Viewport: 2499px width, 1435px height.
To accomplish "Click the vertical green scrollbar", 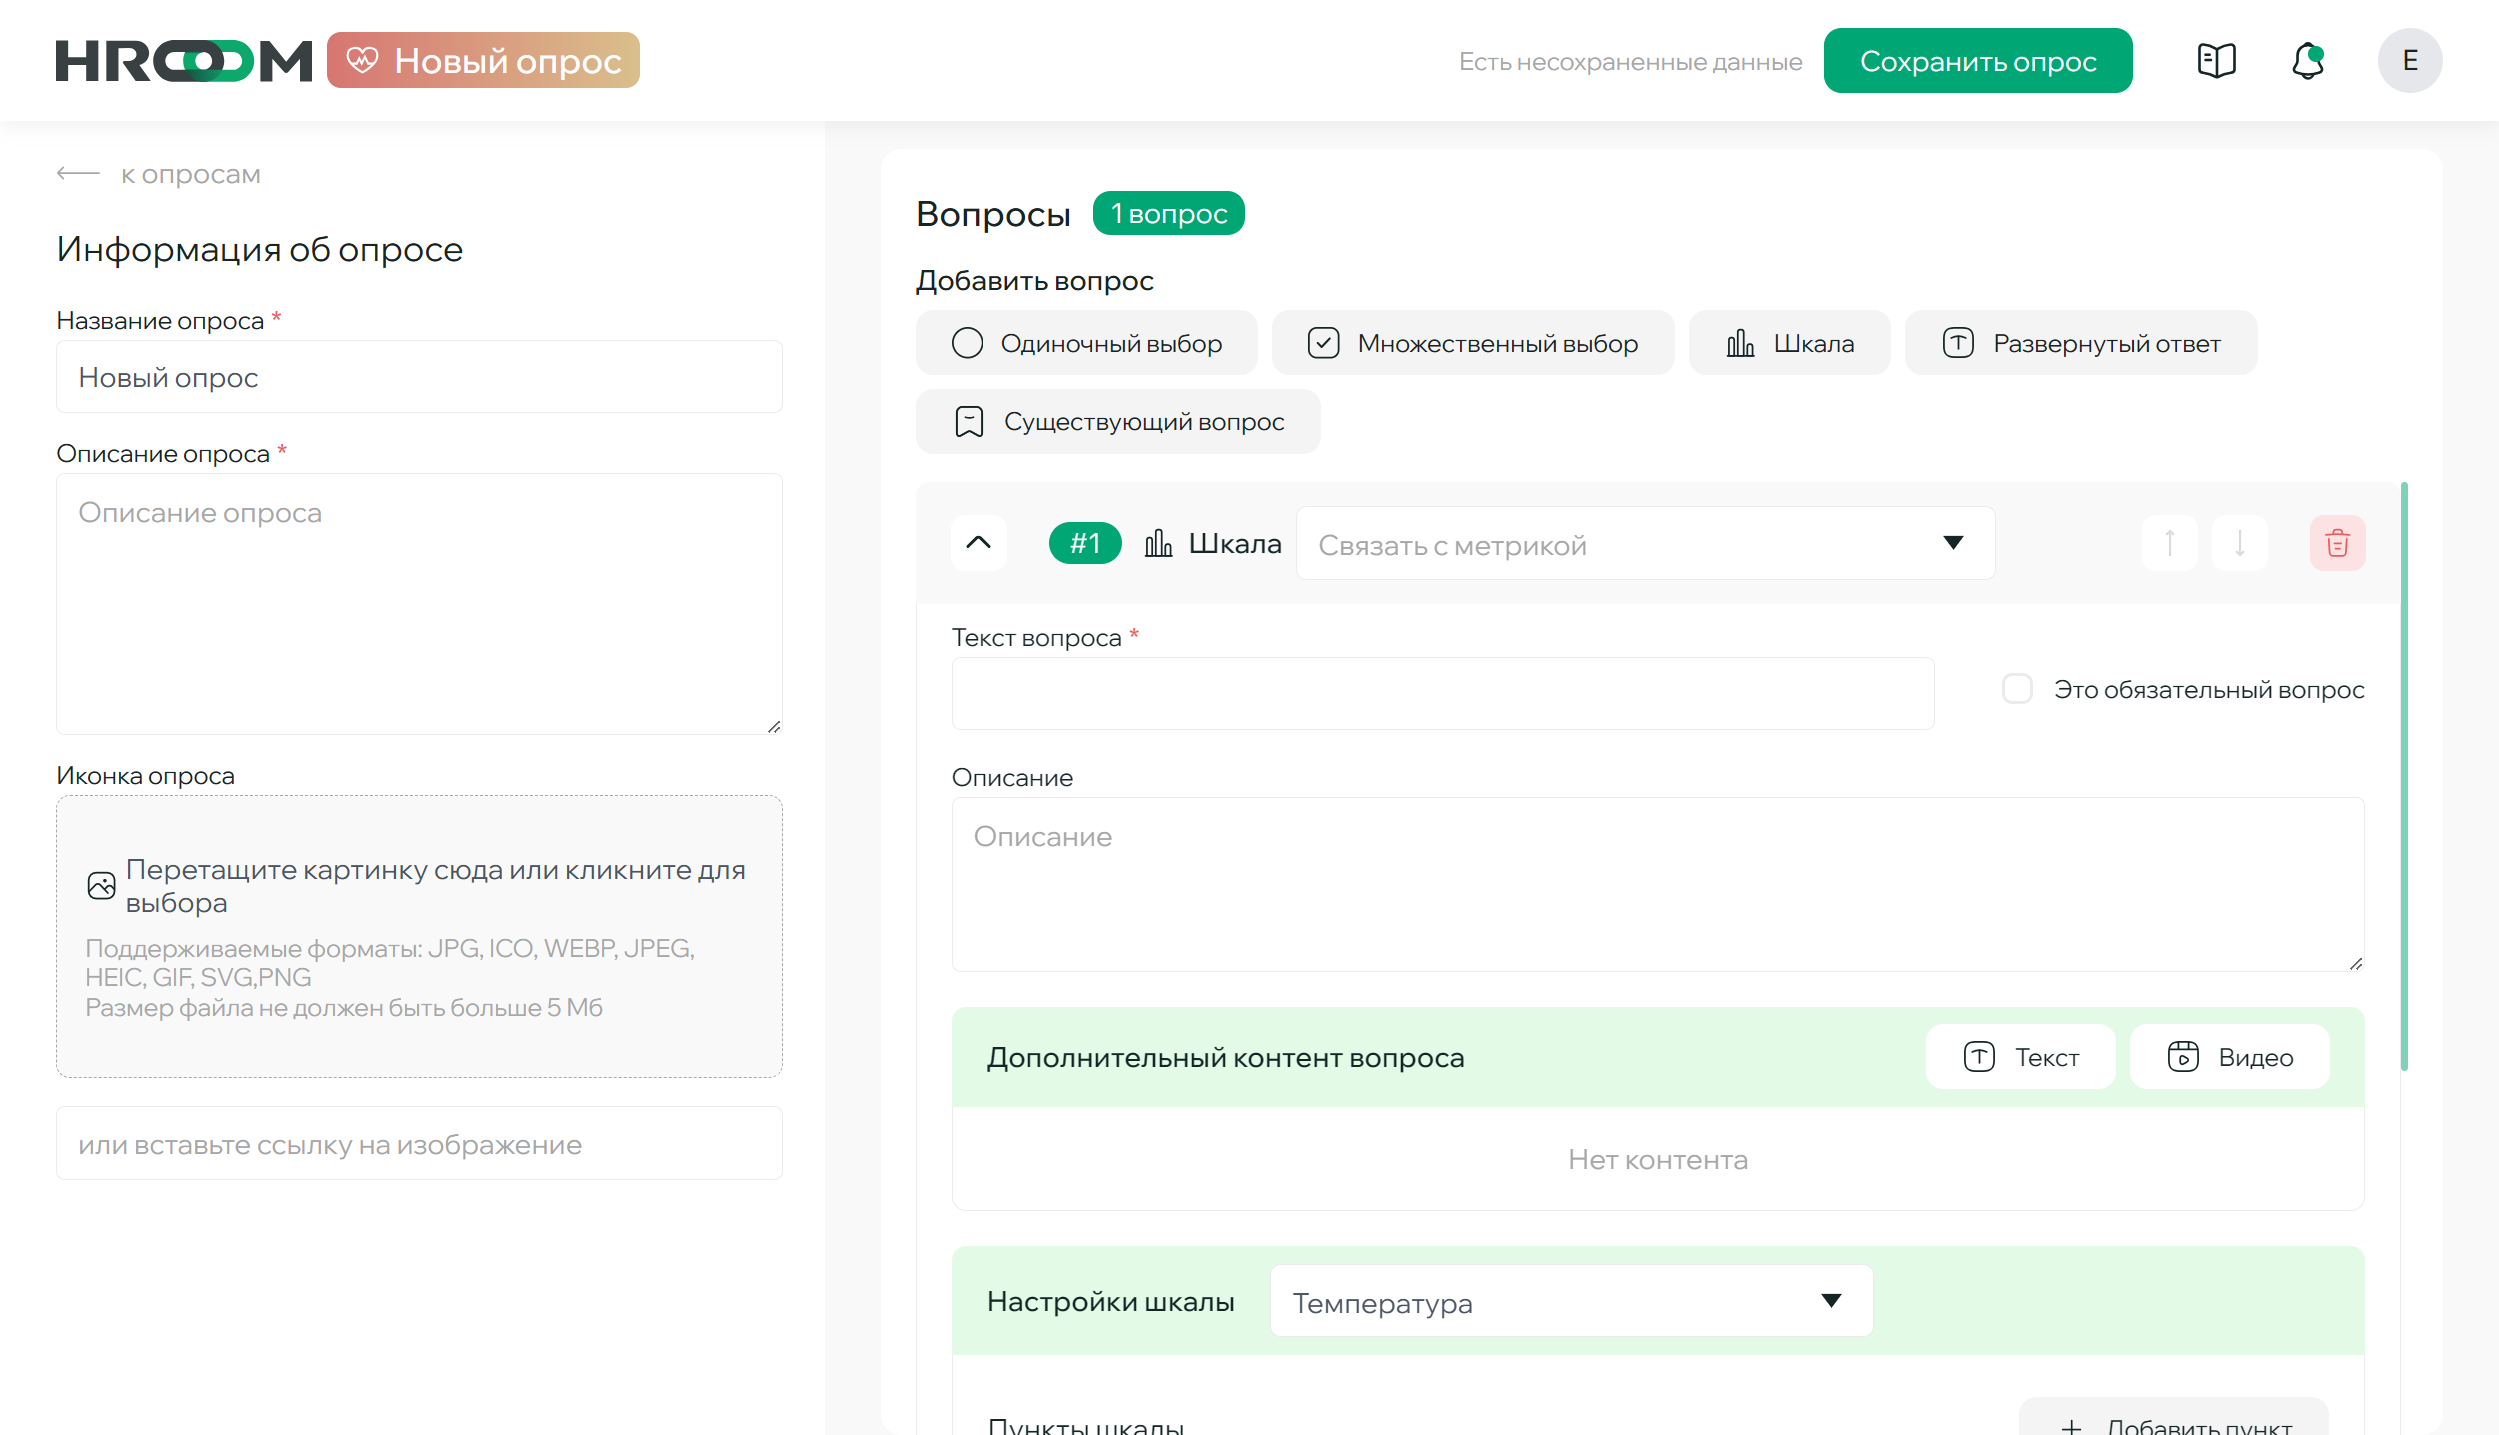I will pyautogui.click(x=2404, y=776).
